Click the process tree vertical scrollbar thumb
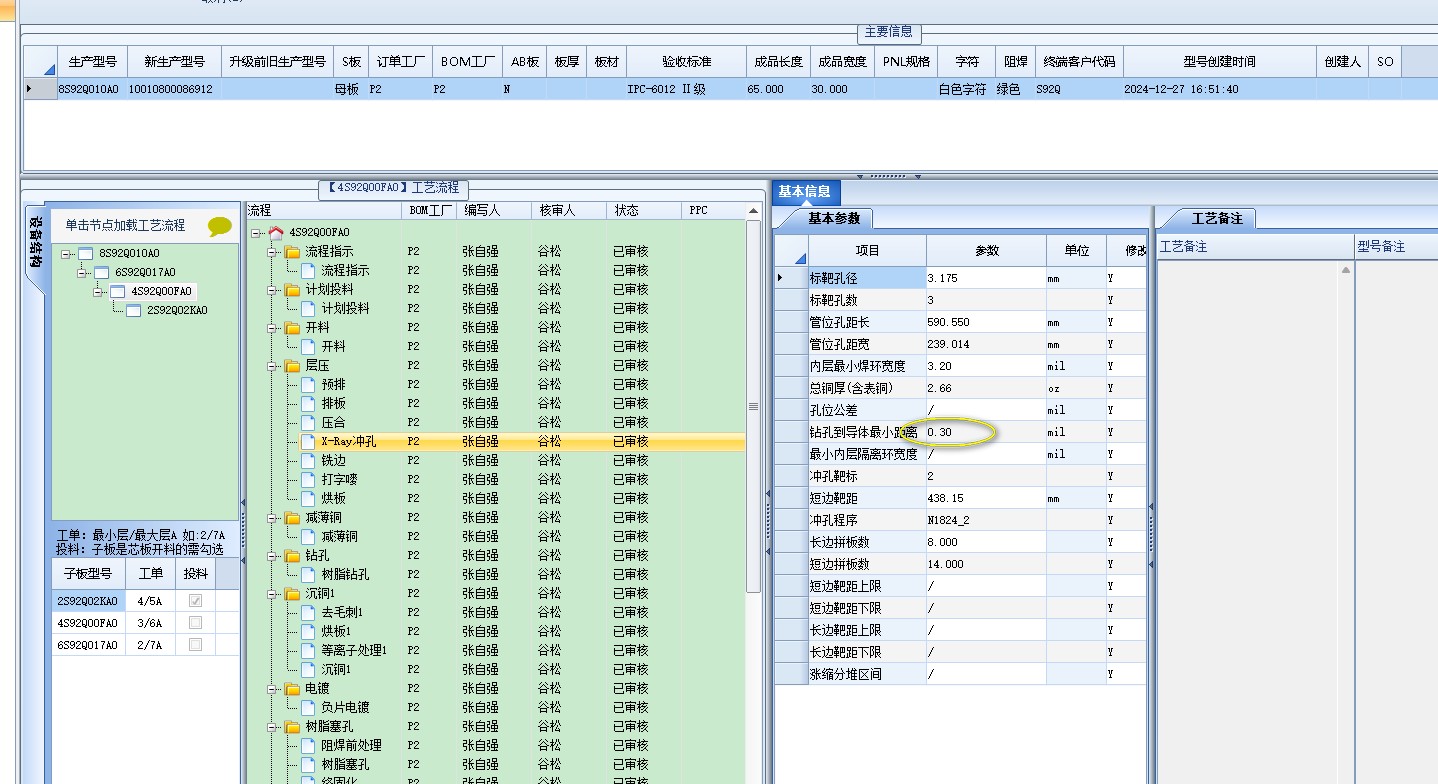This screenshot has height=784, width=1438. (753, 405)
